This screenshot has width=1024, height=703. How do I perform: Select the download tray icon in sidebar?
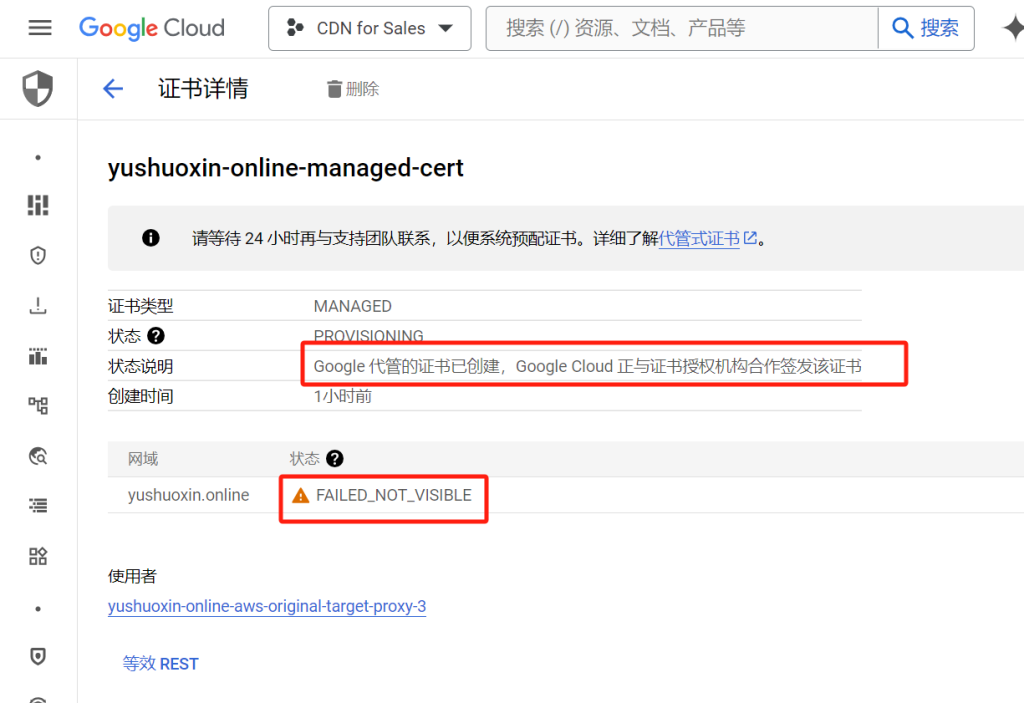pyautogui.click(x=38, y=306)
